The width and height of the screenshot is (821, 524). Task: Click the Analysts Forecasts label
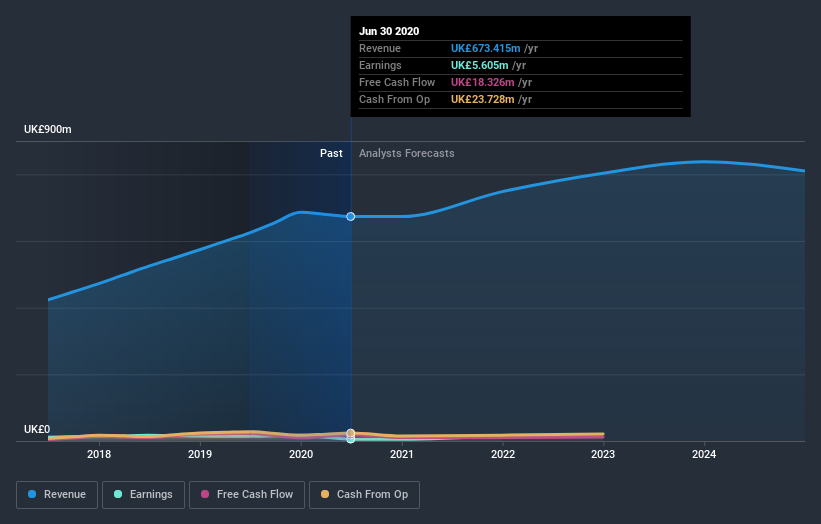[x=407, y=153]
